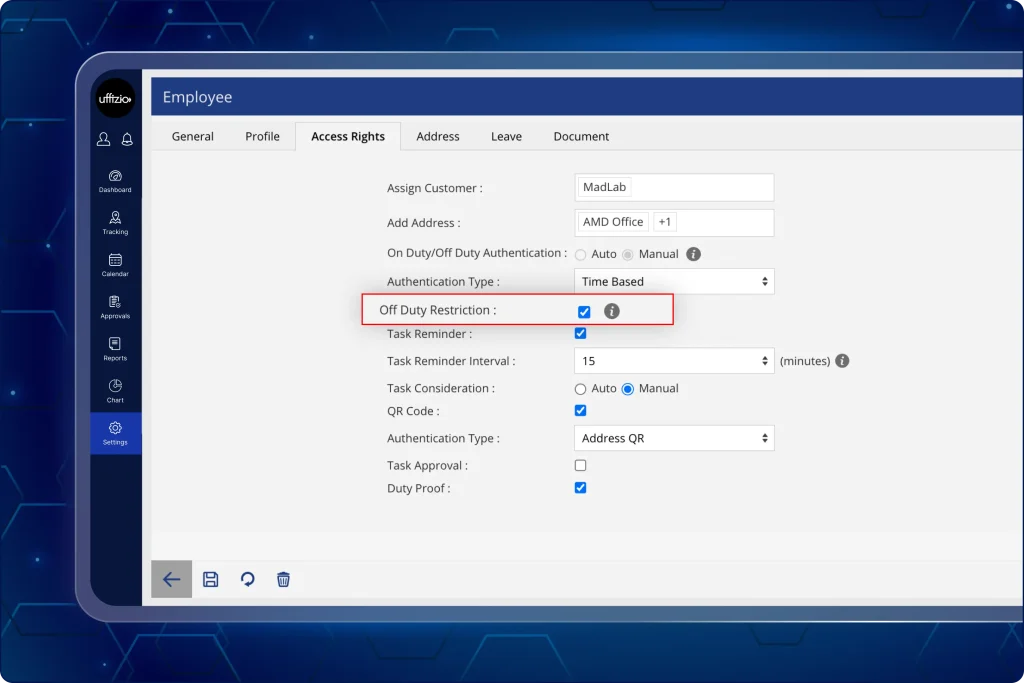Toggle QR Code checkbox

click(x=580, y=410)
